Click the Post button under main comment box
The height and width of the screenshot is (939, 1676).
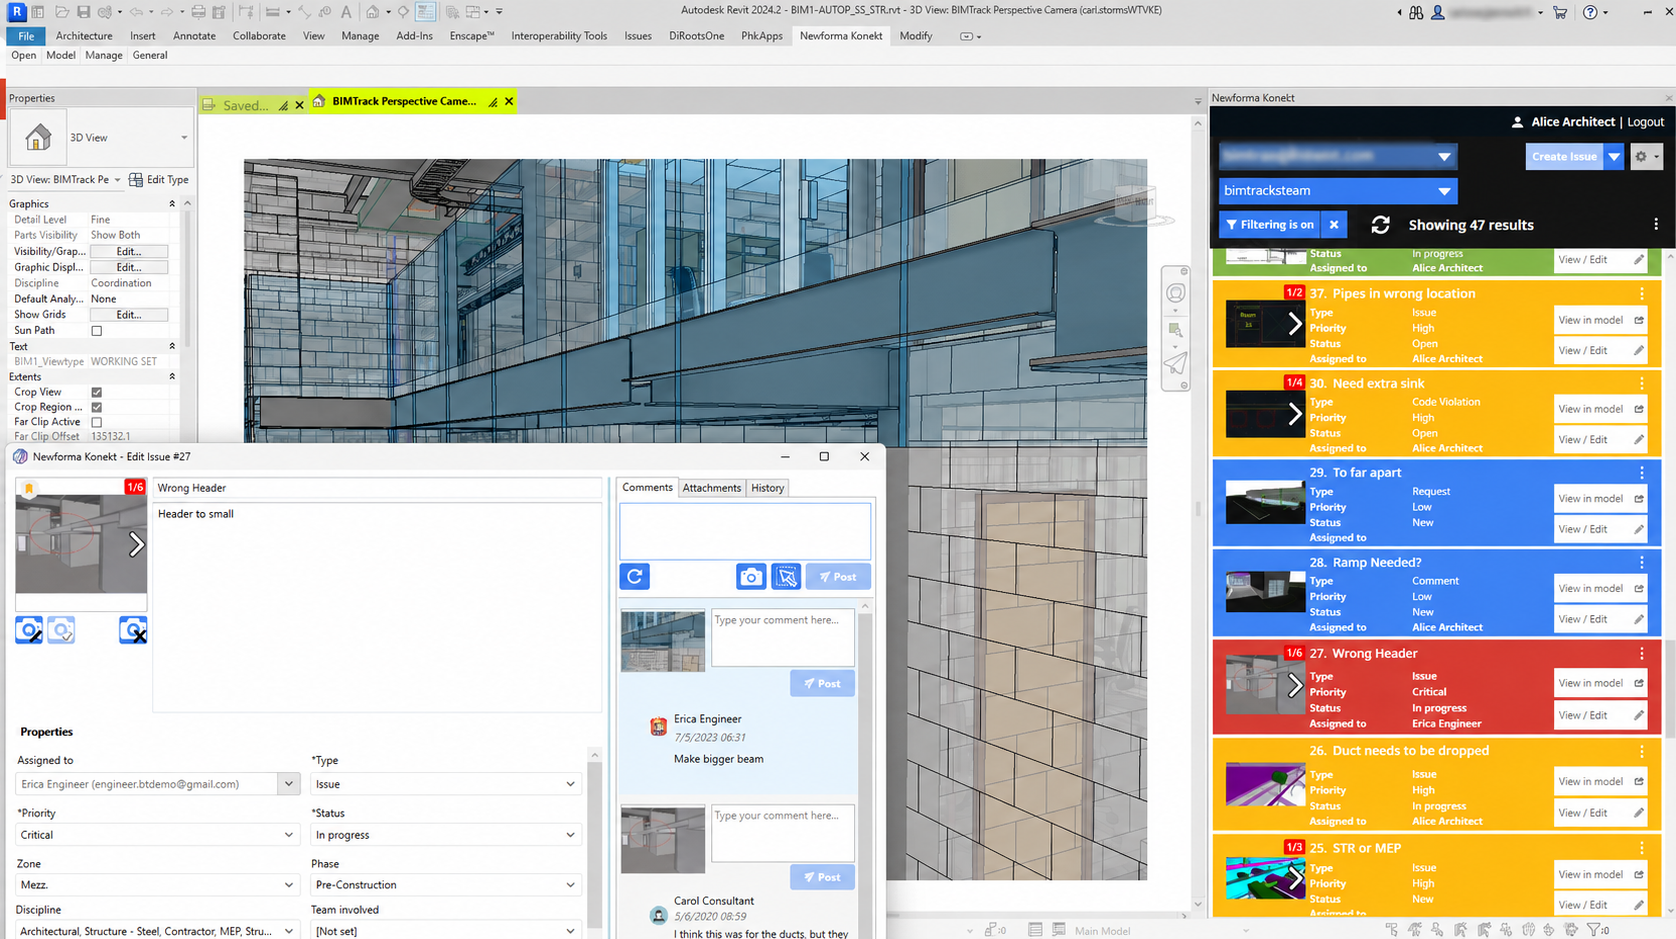point(838,577)
